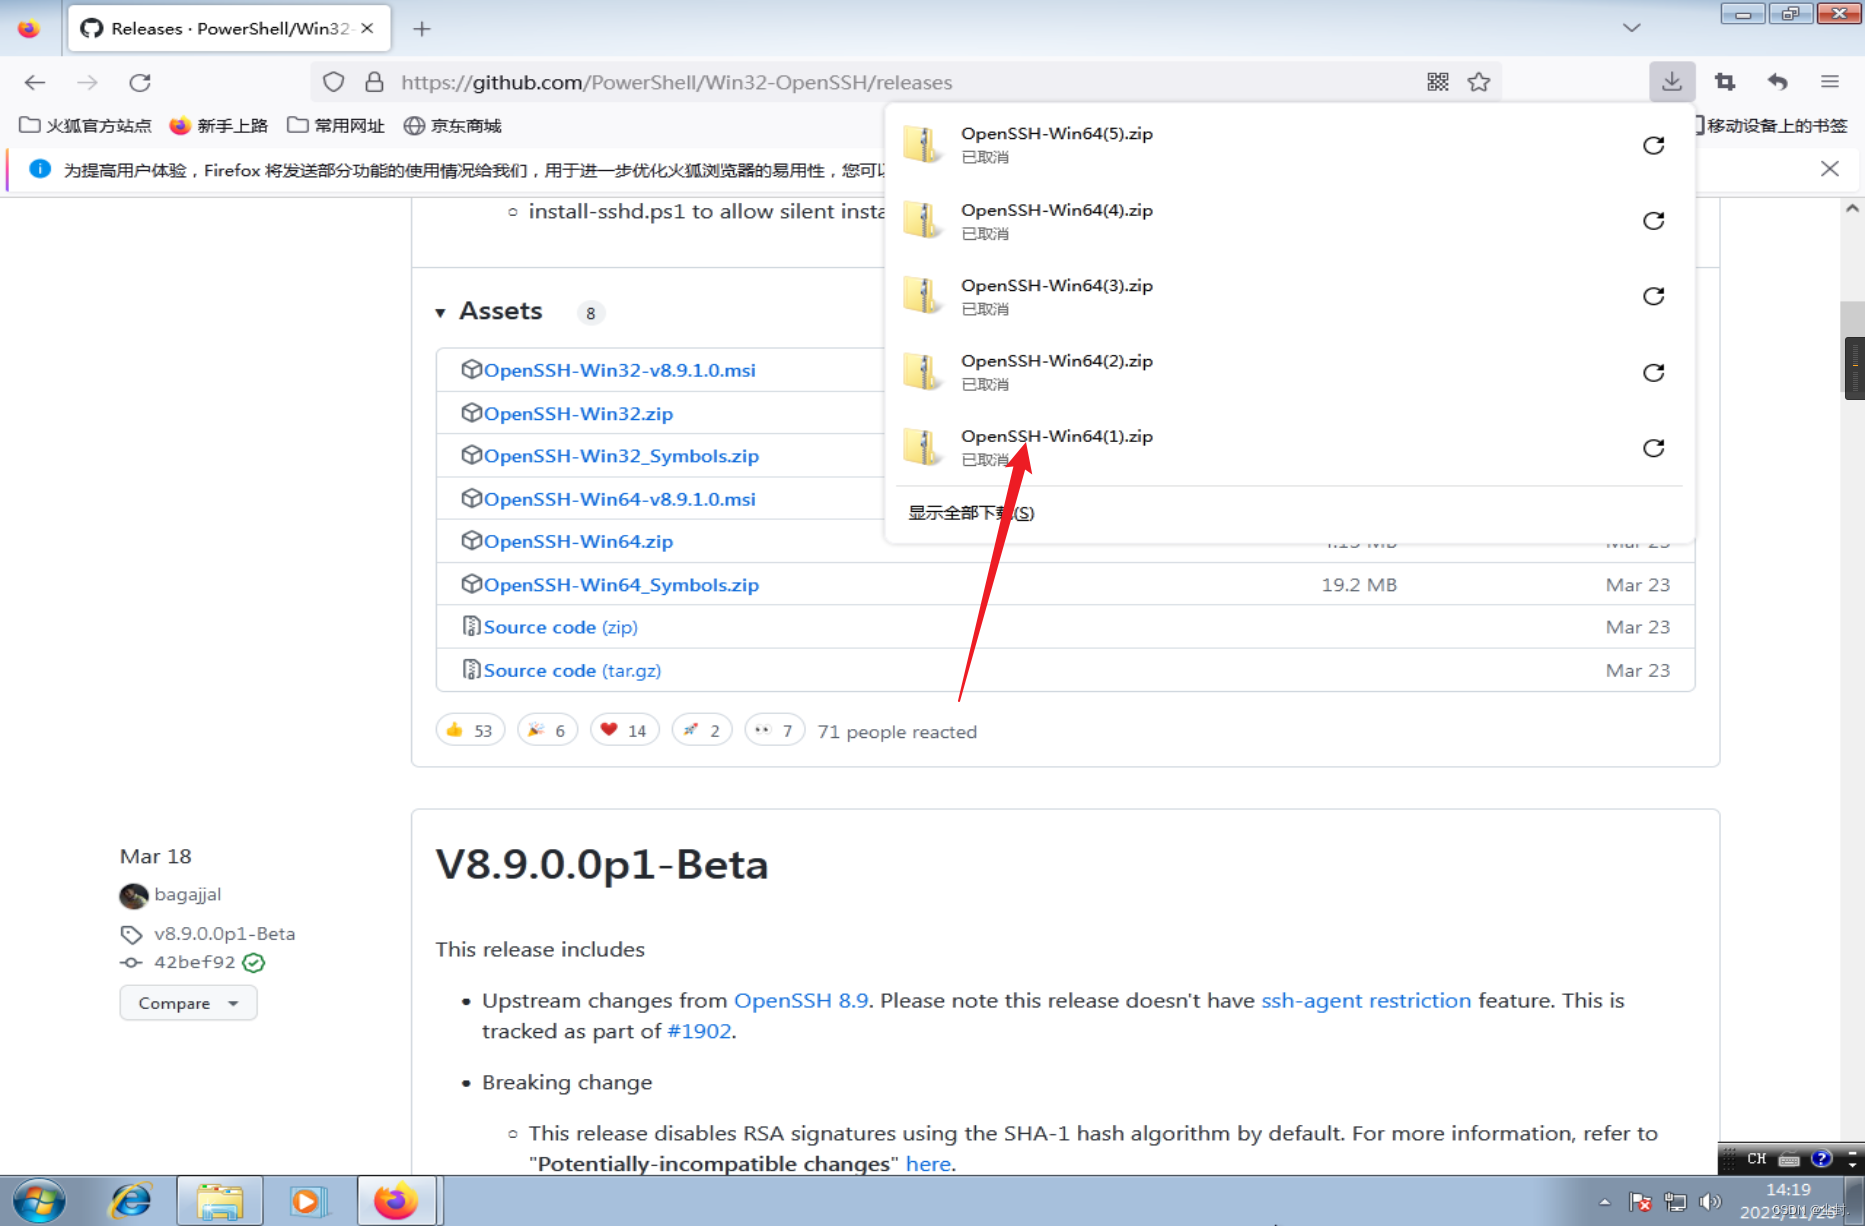
Task: Open Windows Explorer from taskbar
Action: point(220,1201)
